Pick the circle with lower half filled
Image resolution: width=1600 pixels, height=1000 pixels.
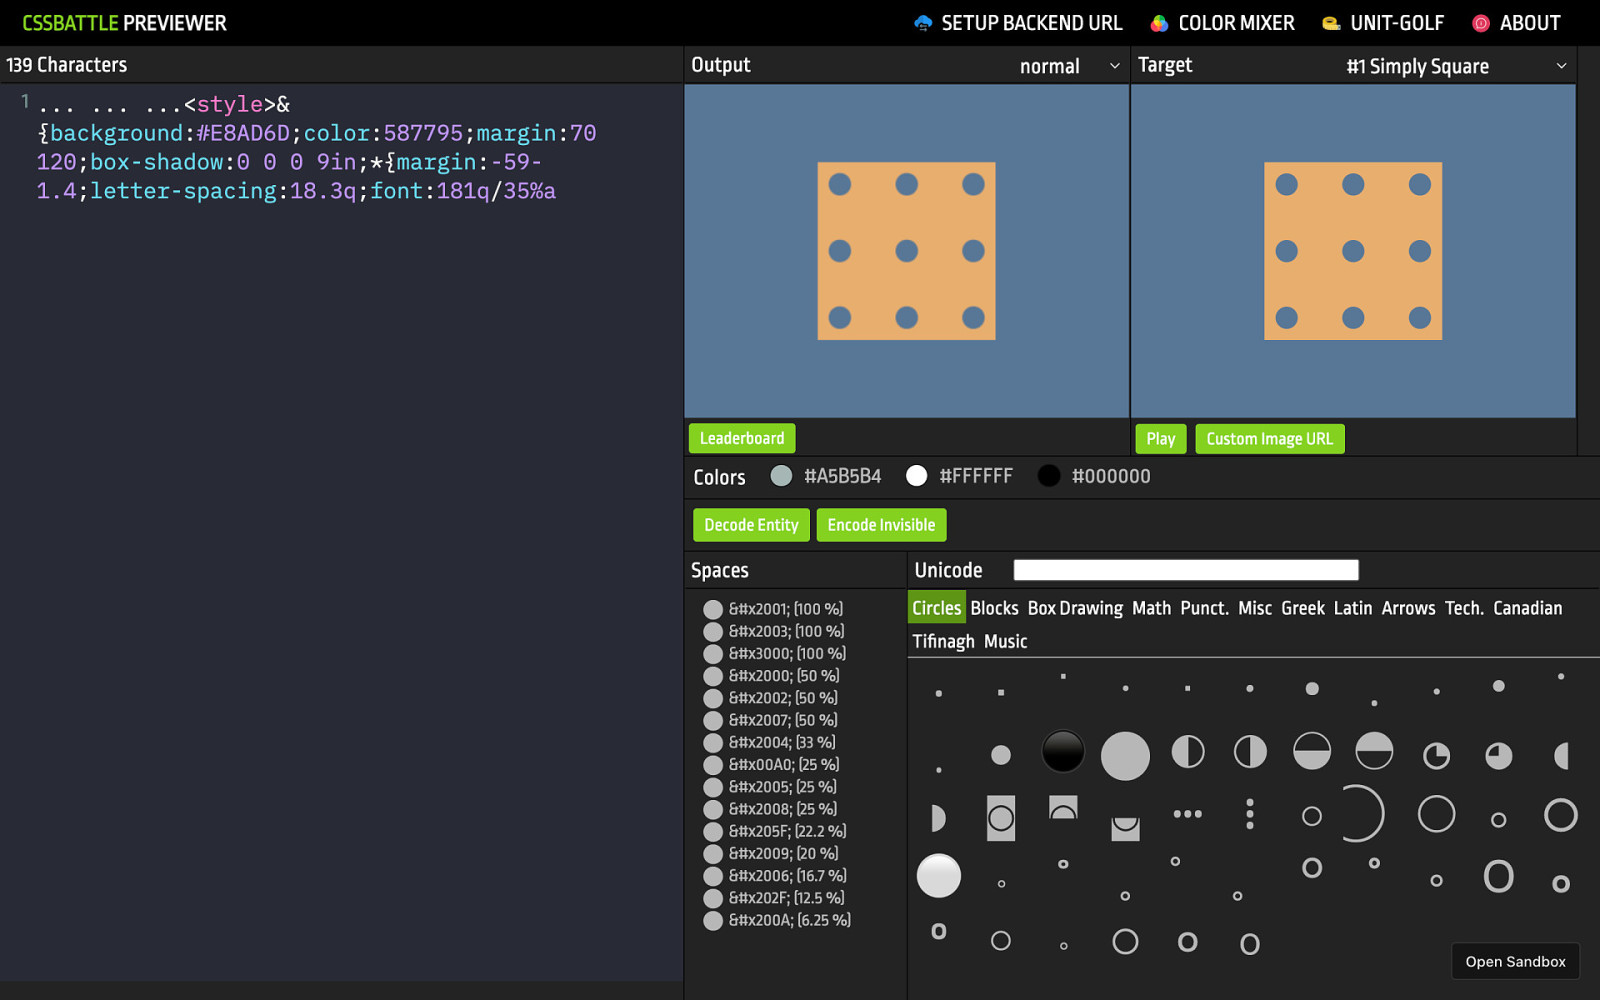click(x=1312, y=752)
